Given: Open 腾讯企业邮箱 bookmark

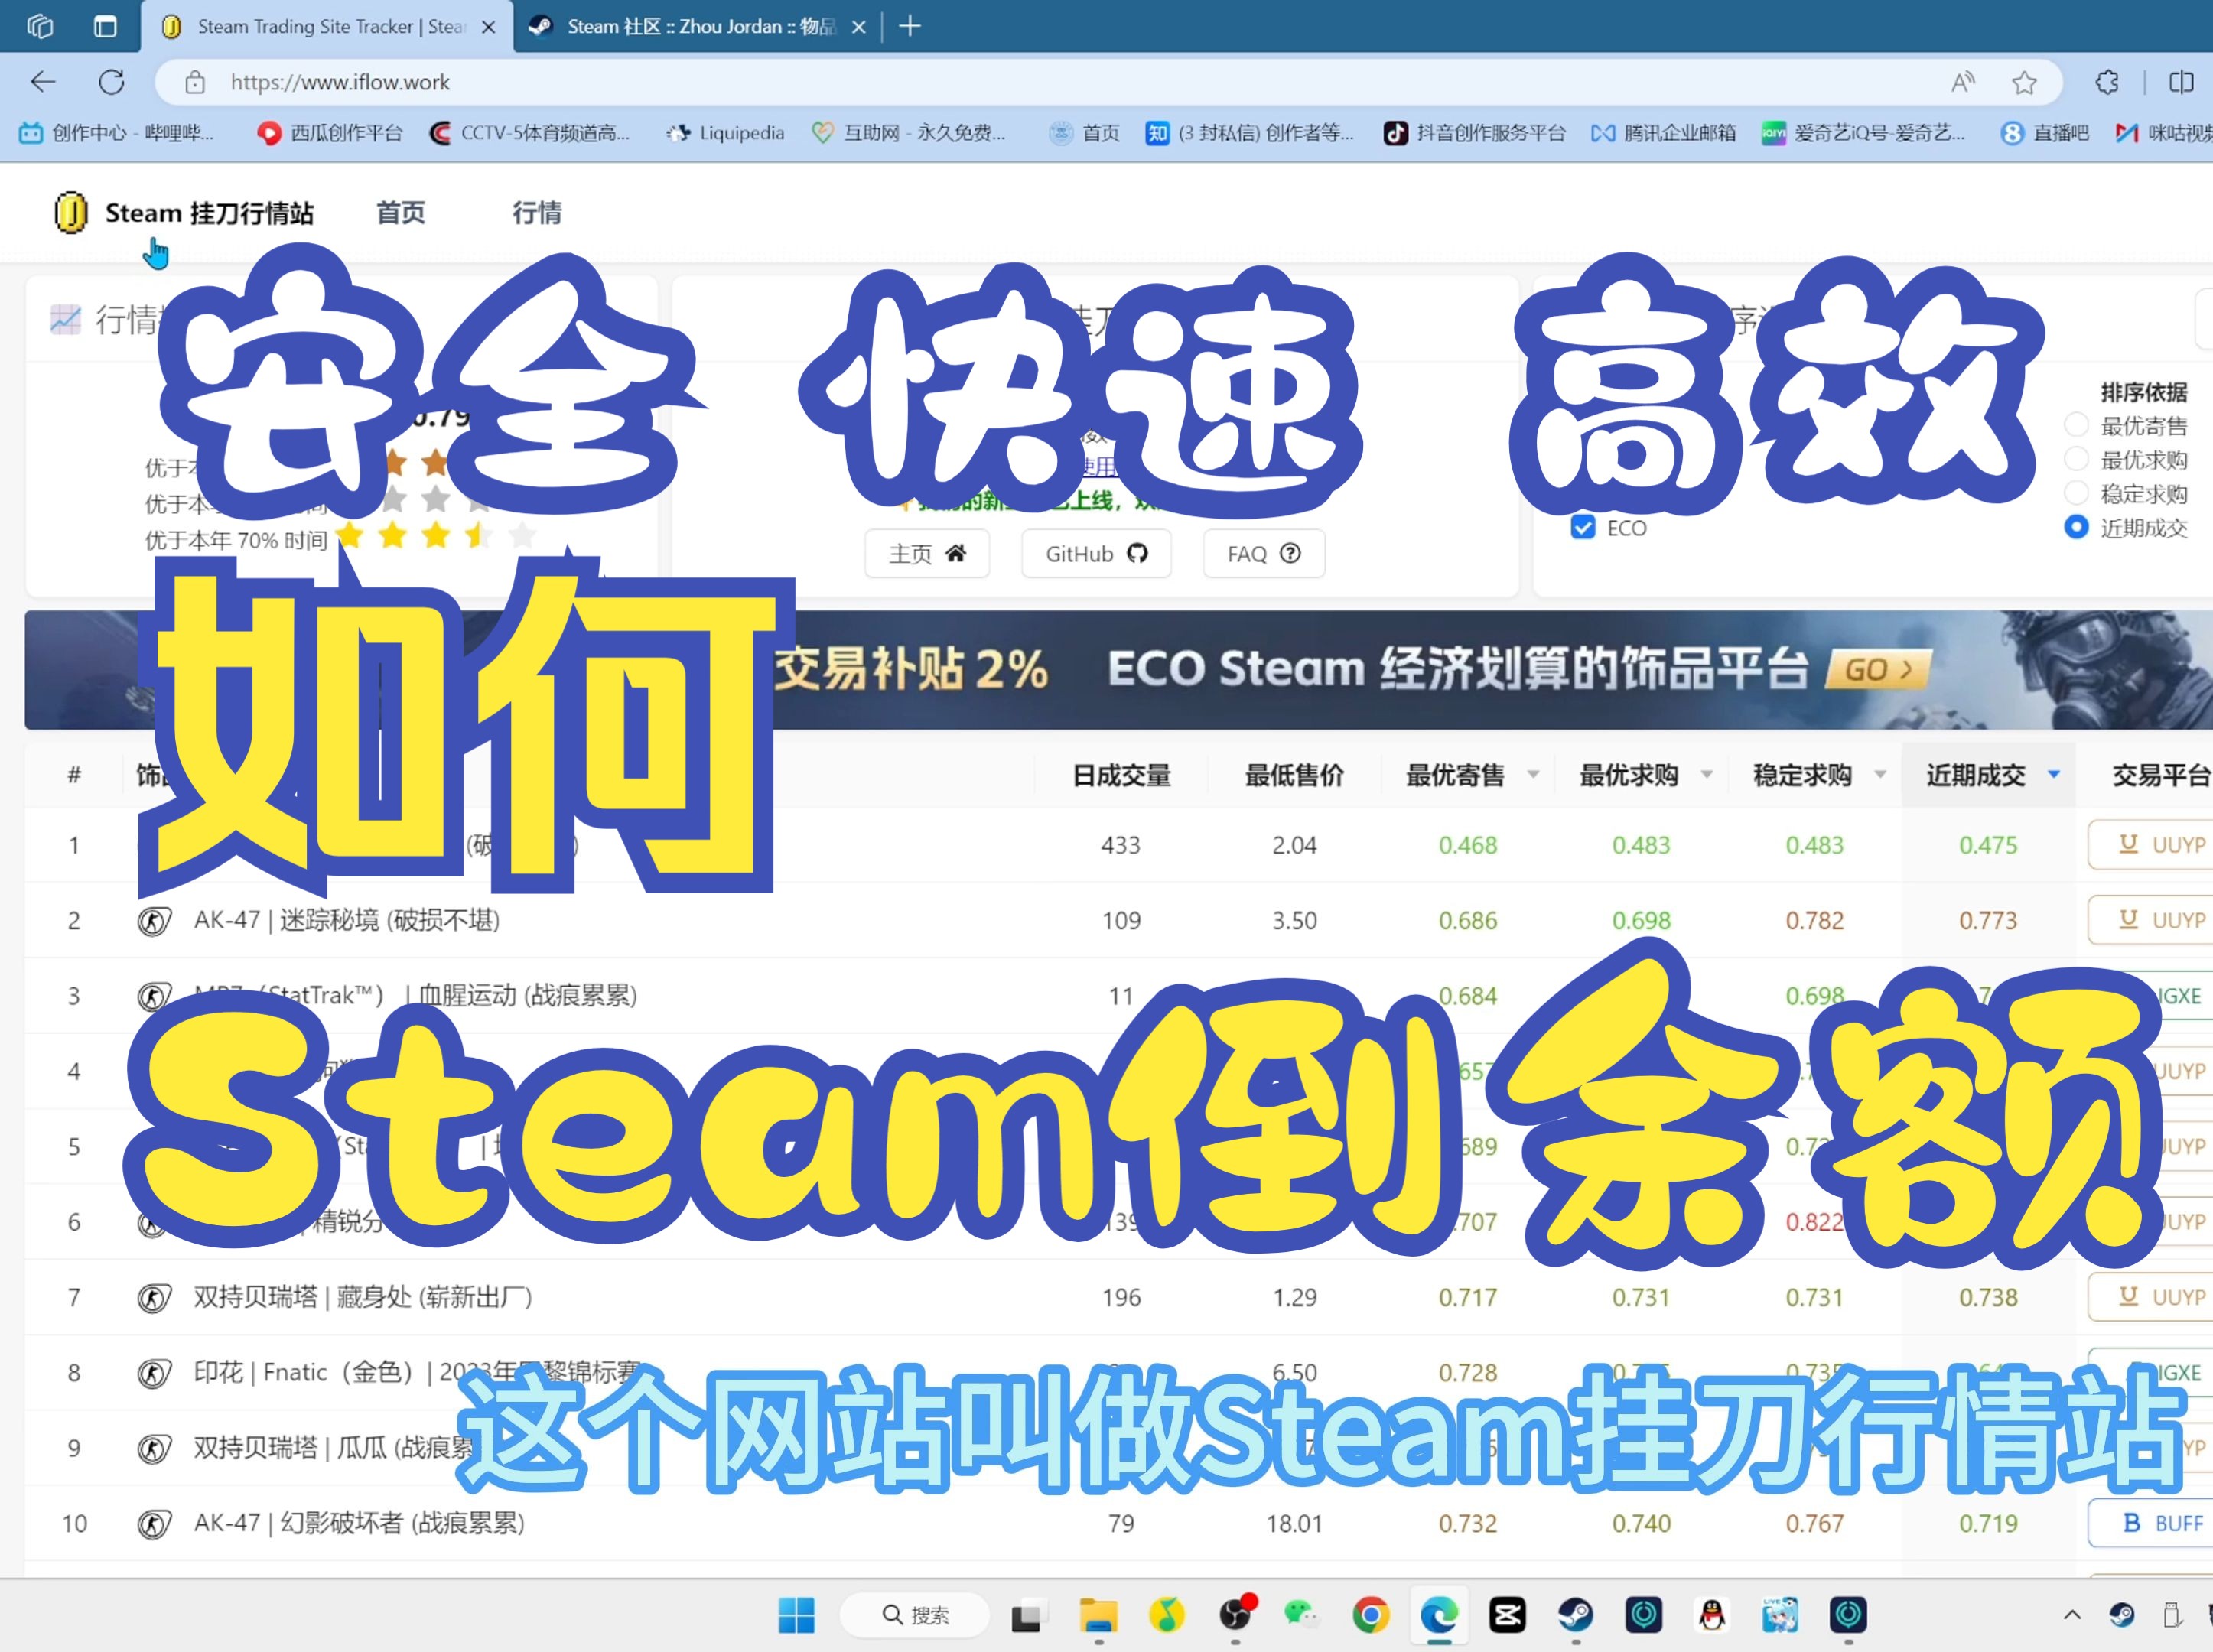Looking at the screenshot, I should [1664, 133].
